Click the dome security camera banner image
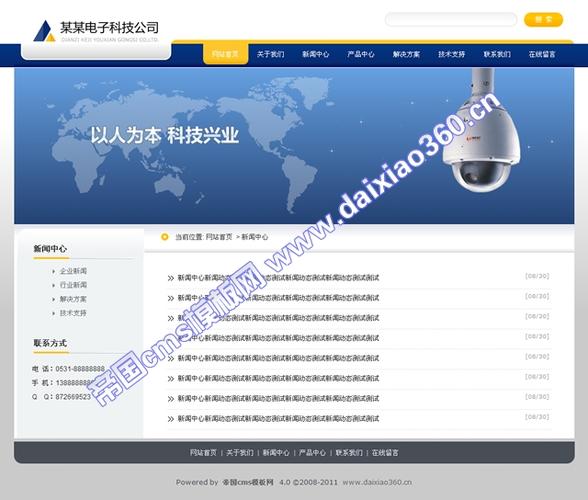588x500 pixels. coord(482,131)
